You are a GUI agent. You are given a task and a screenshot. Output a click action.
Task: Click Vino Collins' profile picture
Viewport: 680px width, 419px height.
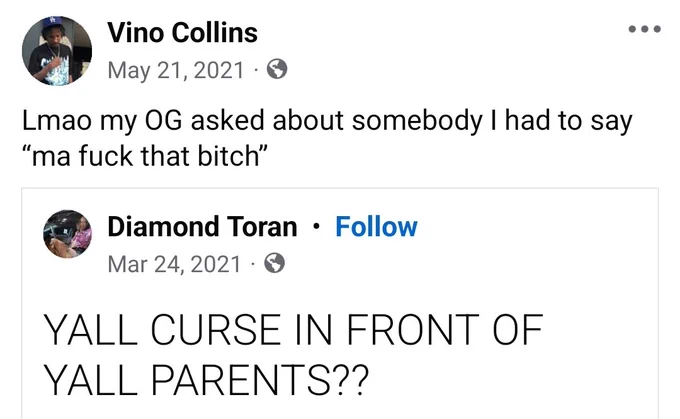click(57, 51)
